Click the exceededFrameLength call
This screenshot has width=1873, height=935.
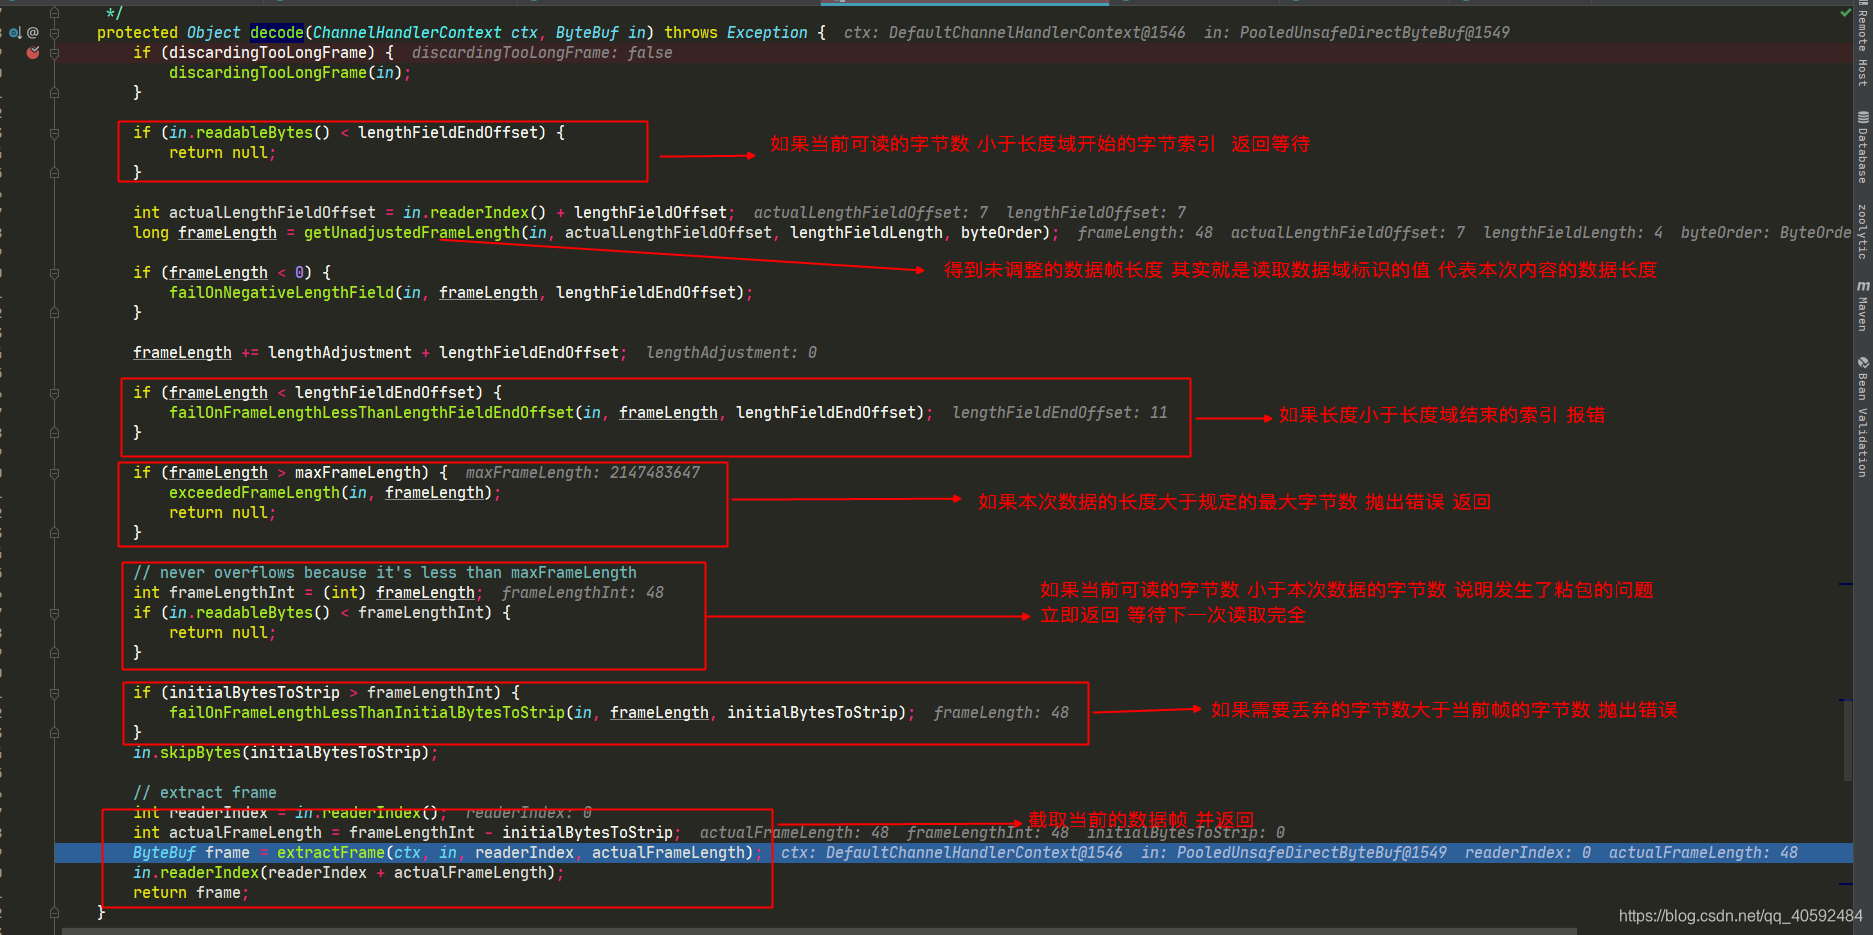pos(255,493)
